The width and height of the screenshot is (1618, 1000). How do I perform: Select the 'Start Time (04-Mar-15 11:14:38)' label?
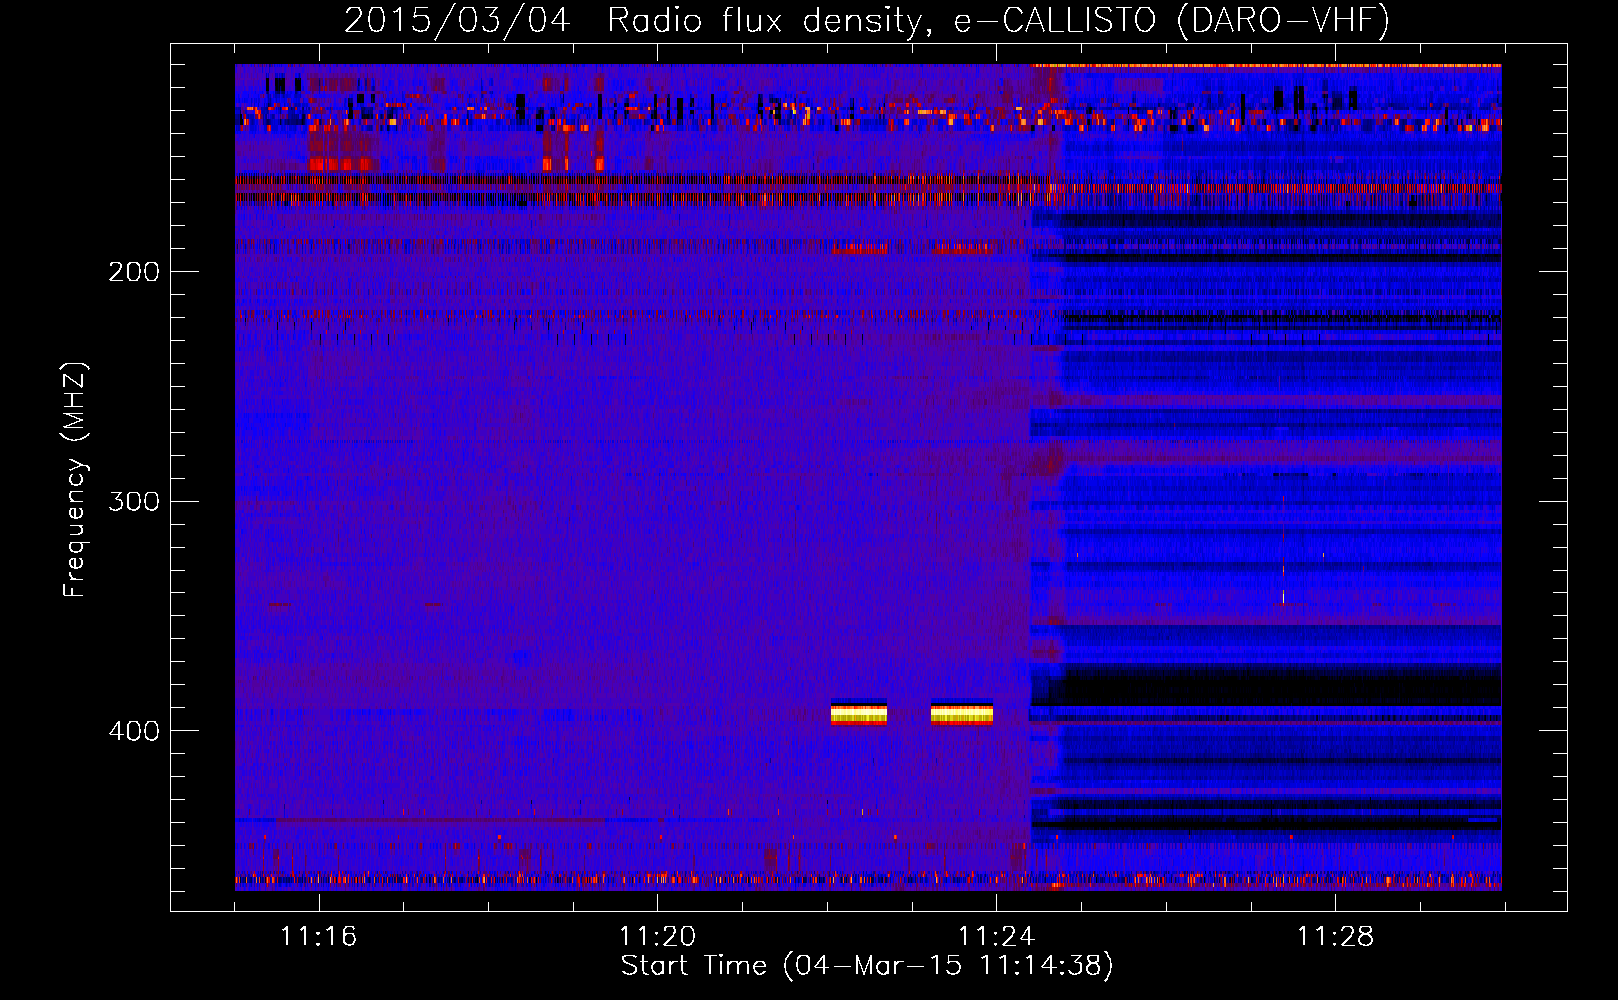[x=867, y=966]
